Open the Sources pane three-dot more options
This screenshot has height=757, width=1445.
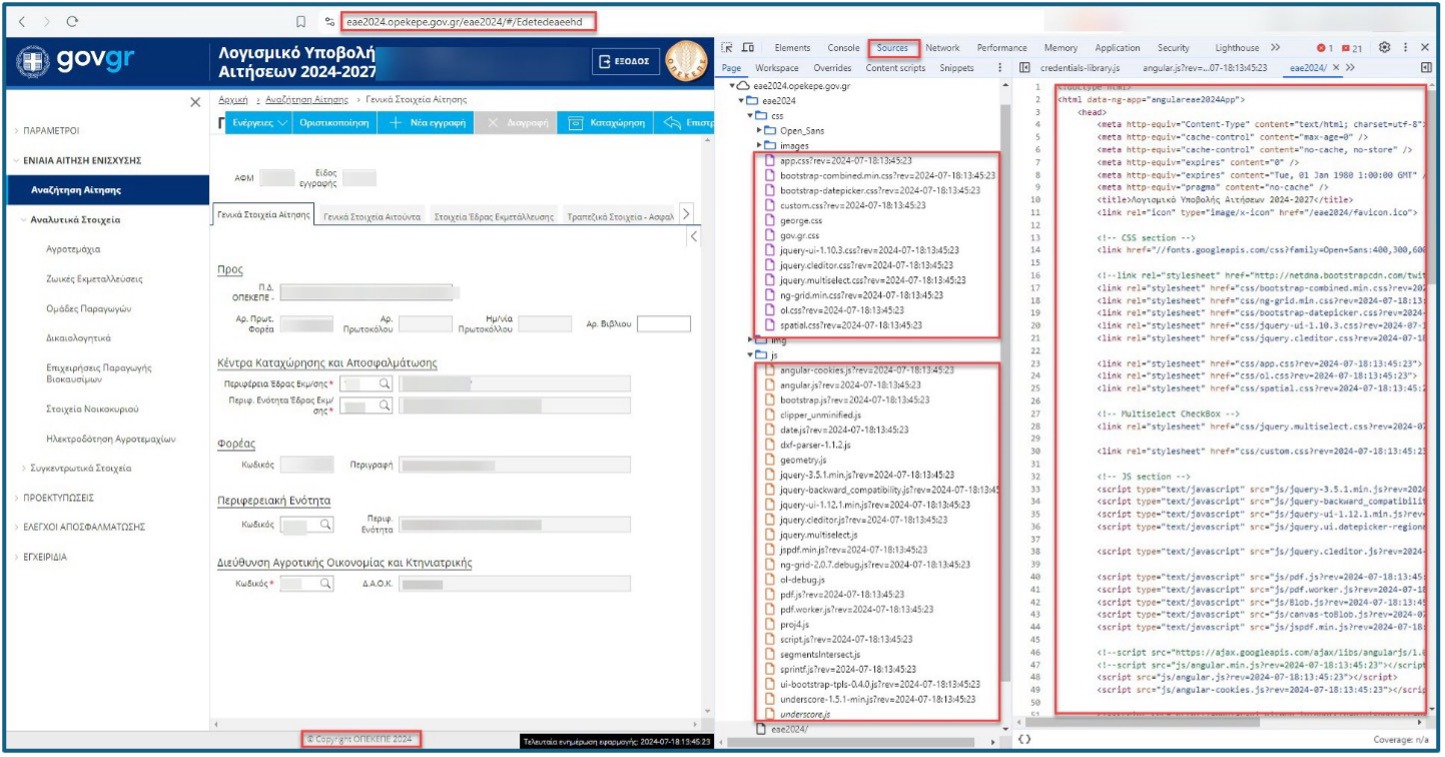(1000, 68)
